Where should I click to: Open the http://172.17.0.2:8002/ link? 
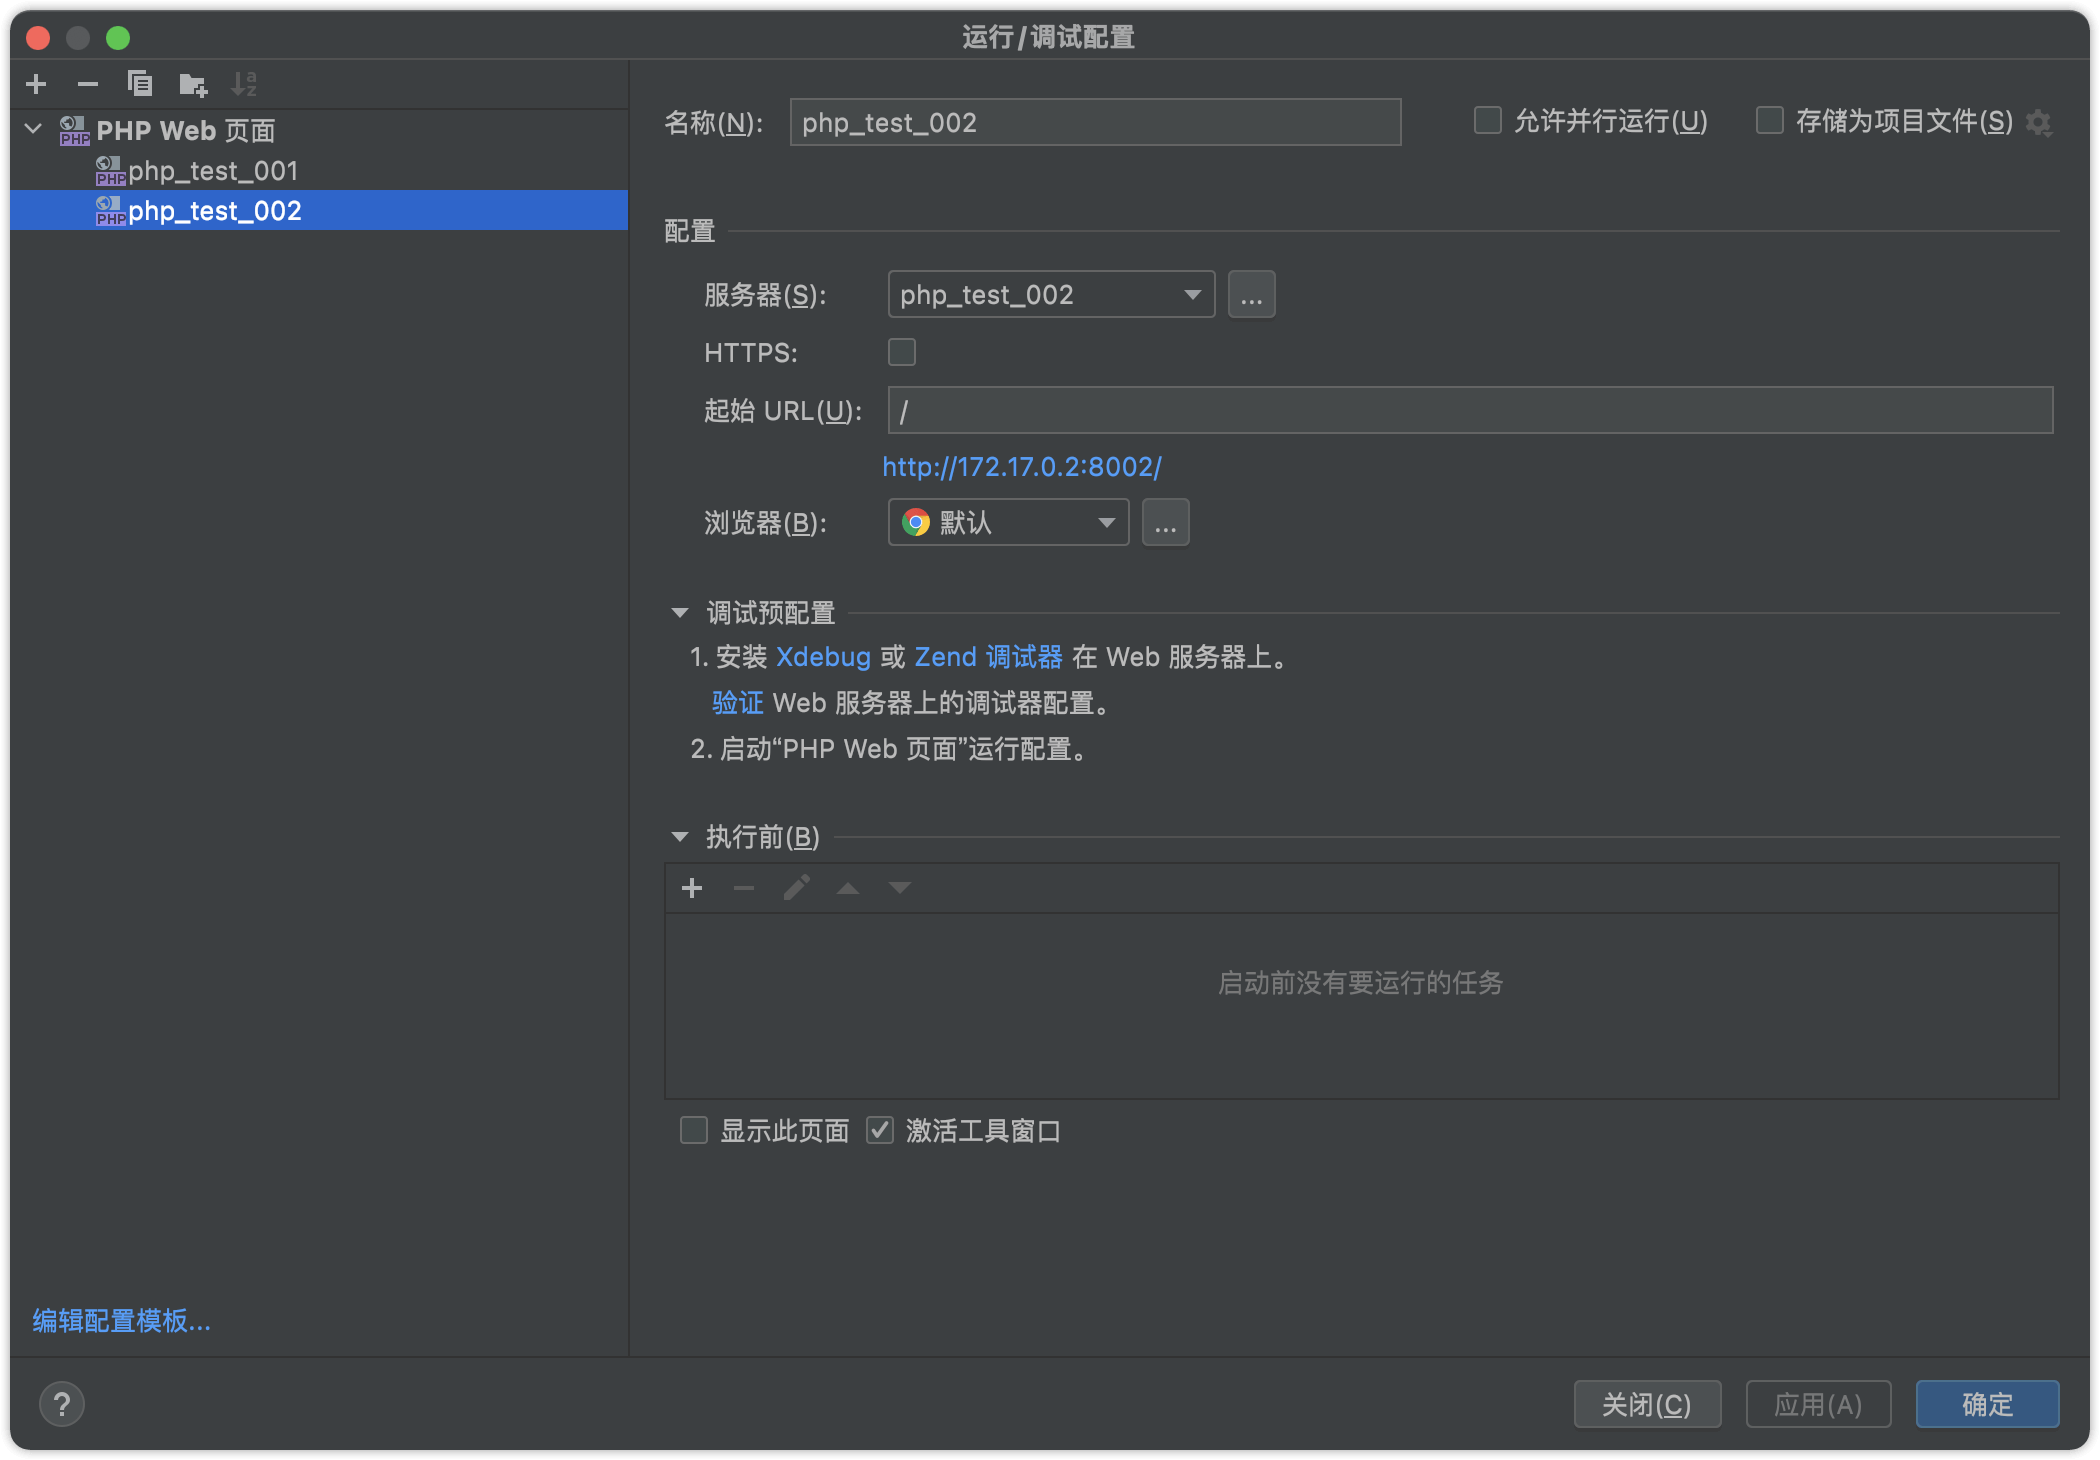tap(1021, 467)
